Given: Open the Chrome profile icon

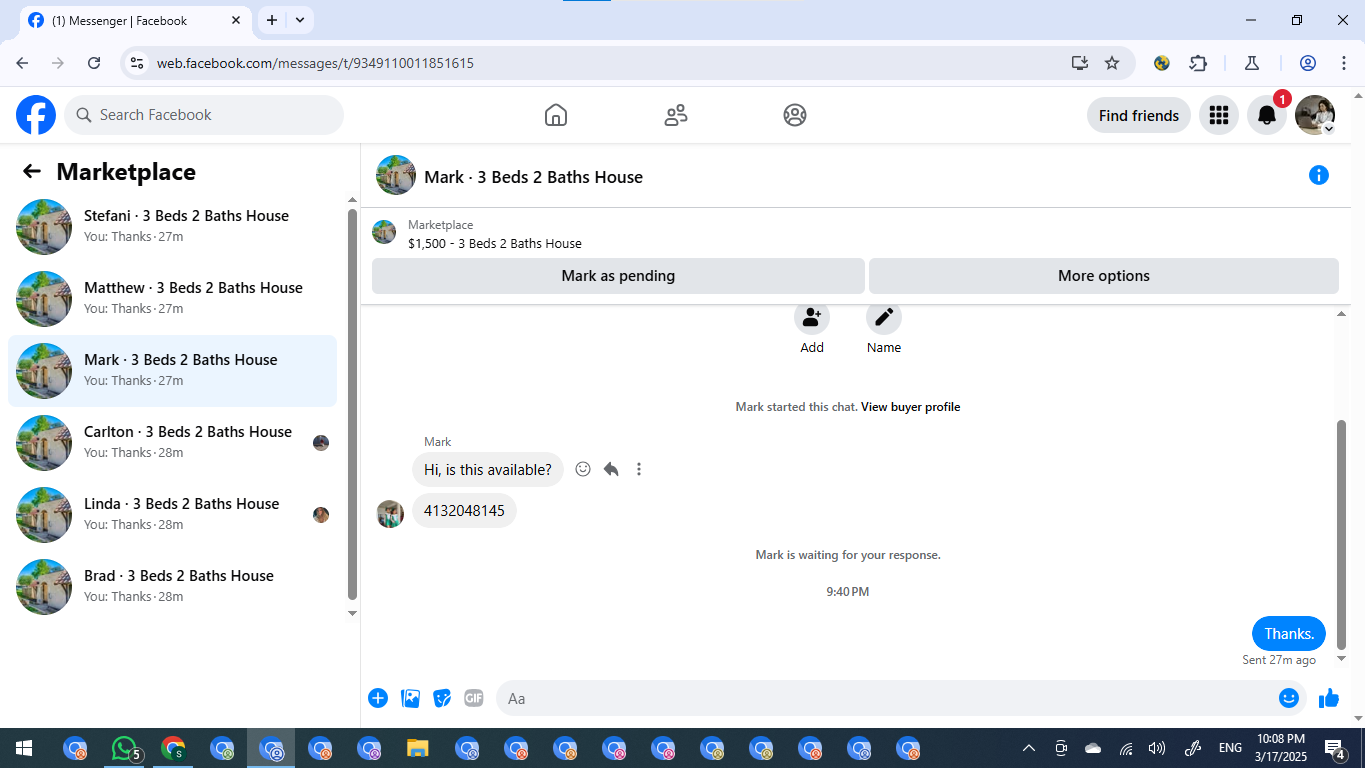Looking at the screenshot, I should point(1308,63).
